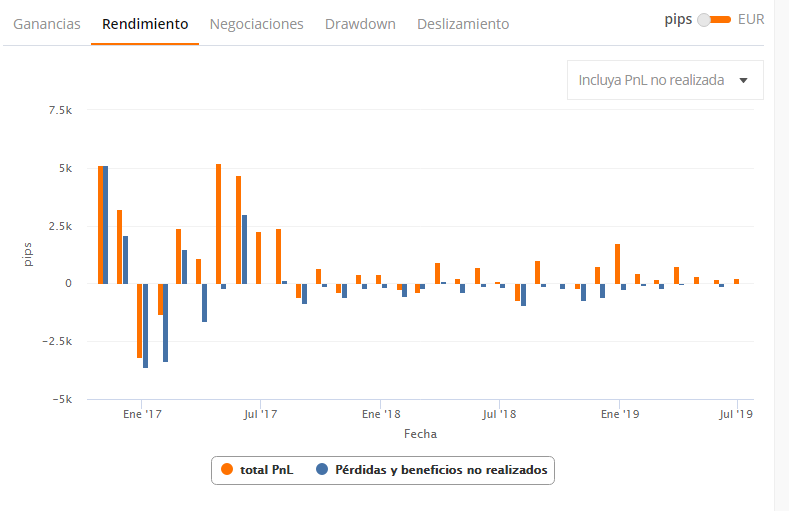Click the Fecha axis title
The image size is (789, 511).
point(420,434)
